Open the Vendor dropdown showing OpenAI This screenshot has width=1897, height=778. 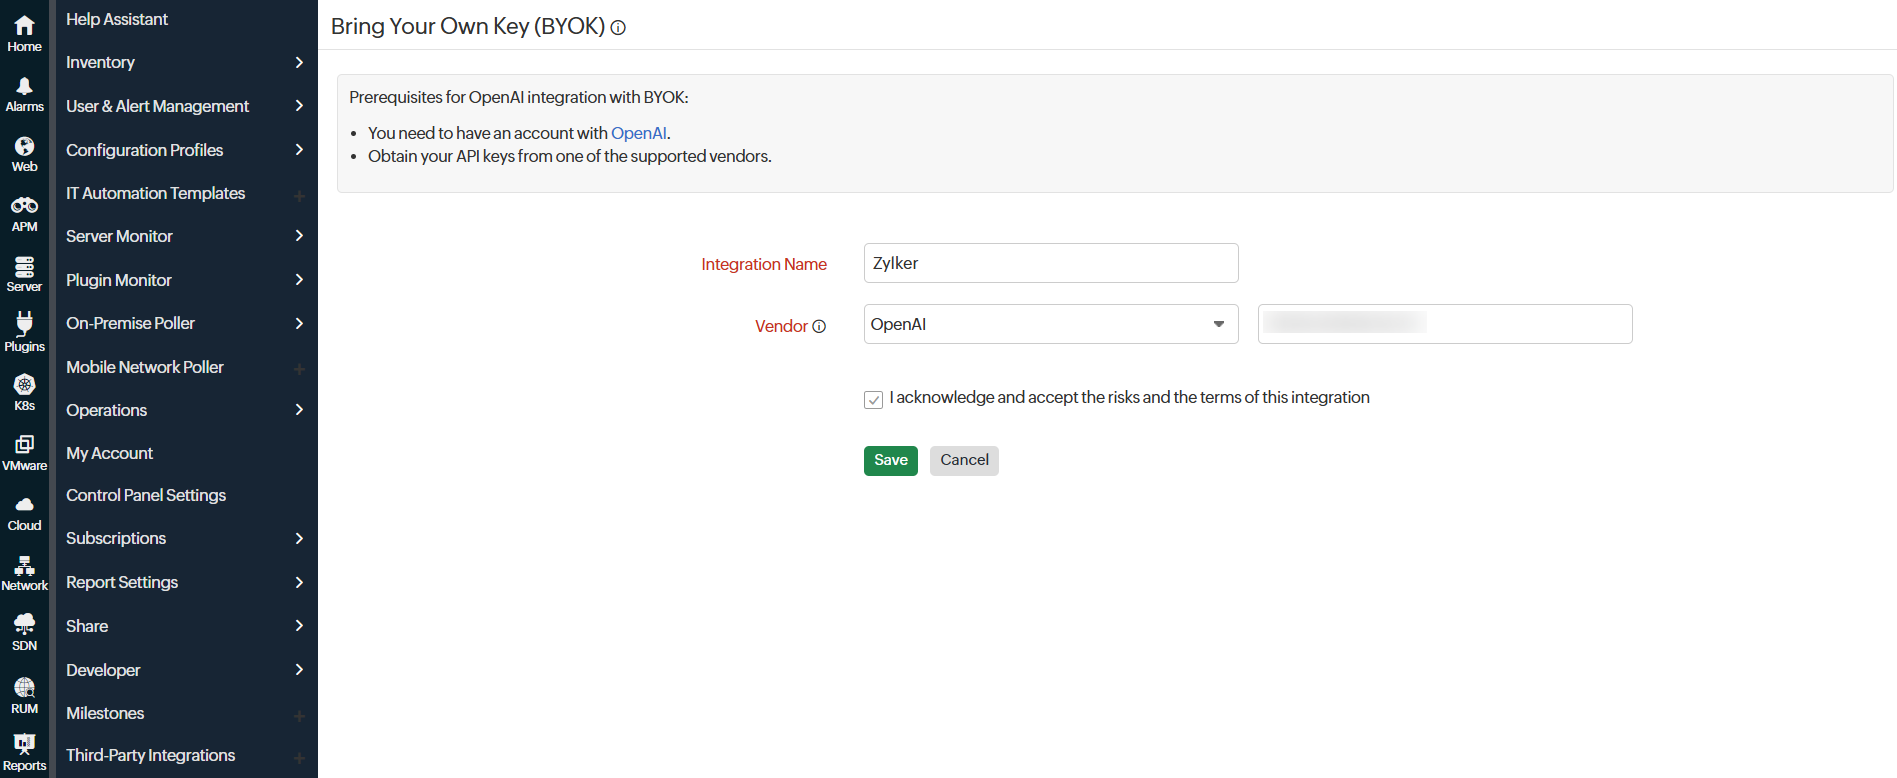click(x=1050, y=324)
